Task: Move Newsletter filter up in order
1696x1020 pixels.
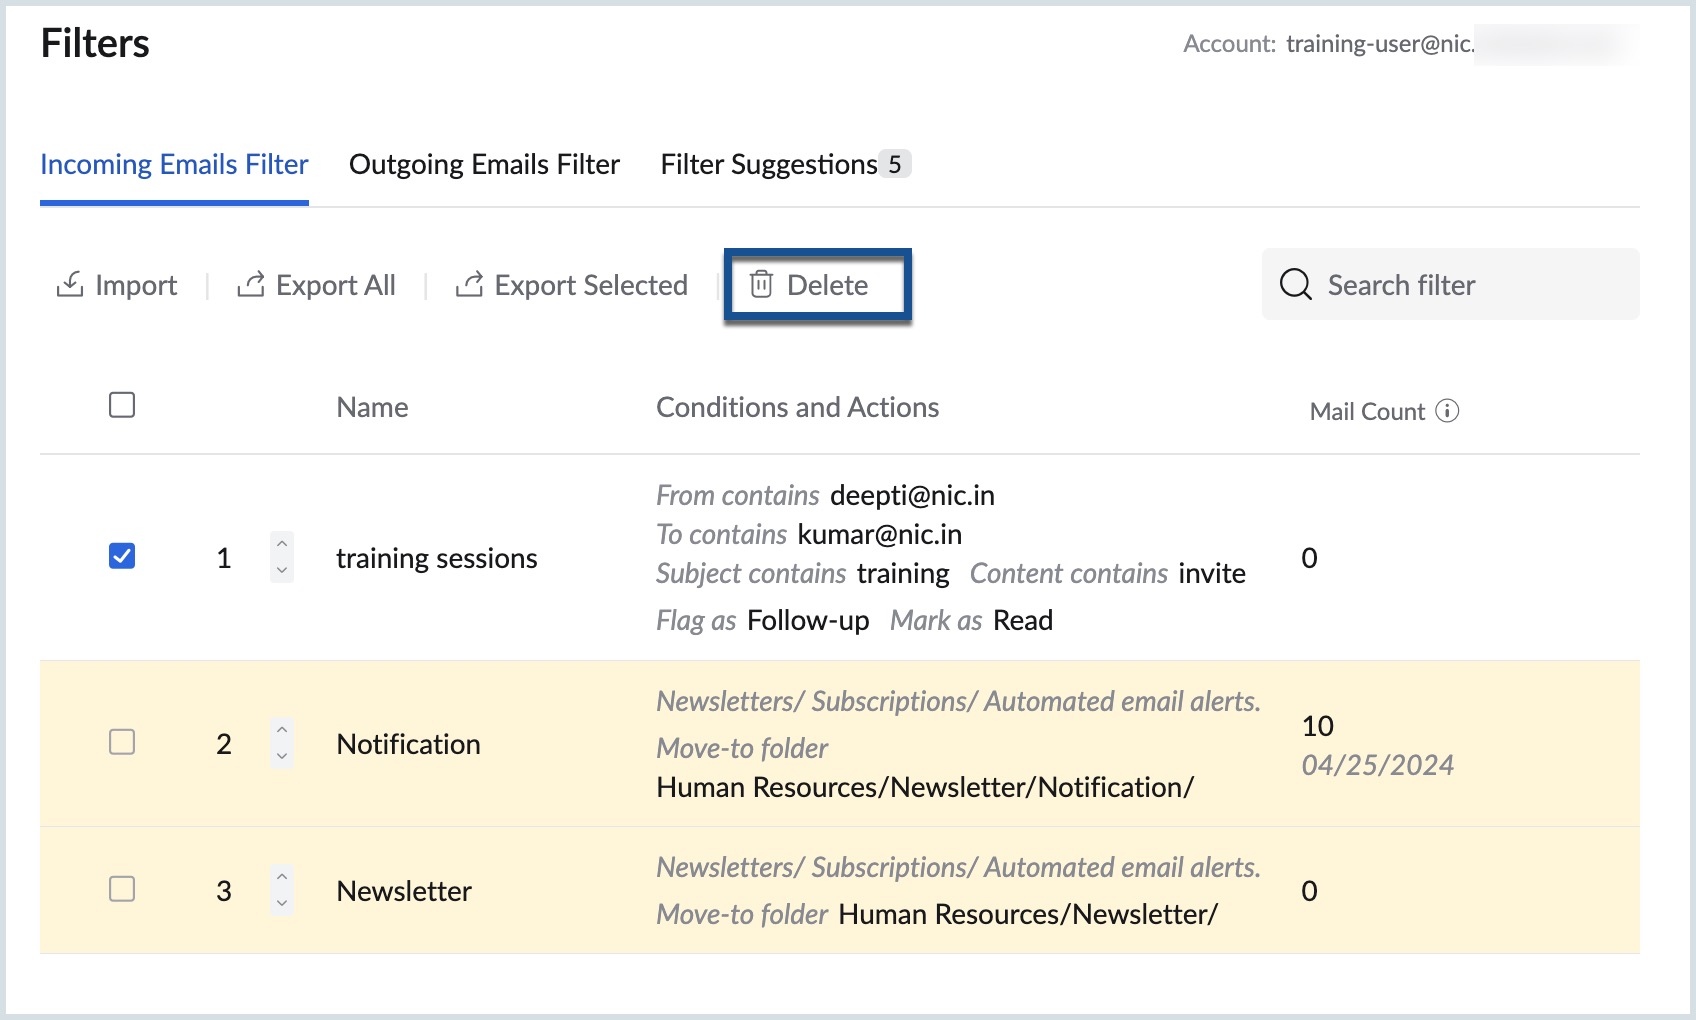Action: tap(282, 877)
